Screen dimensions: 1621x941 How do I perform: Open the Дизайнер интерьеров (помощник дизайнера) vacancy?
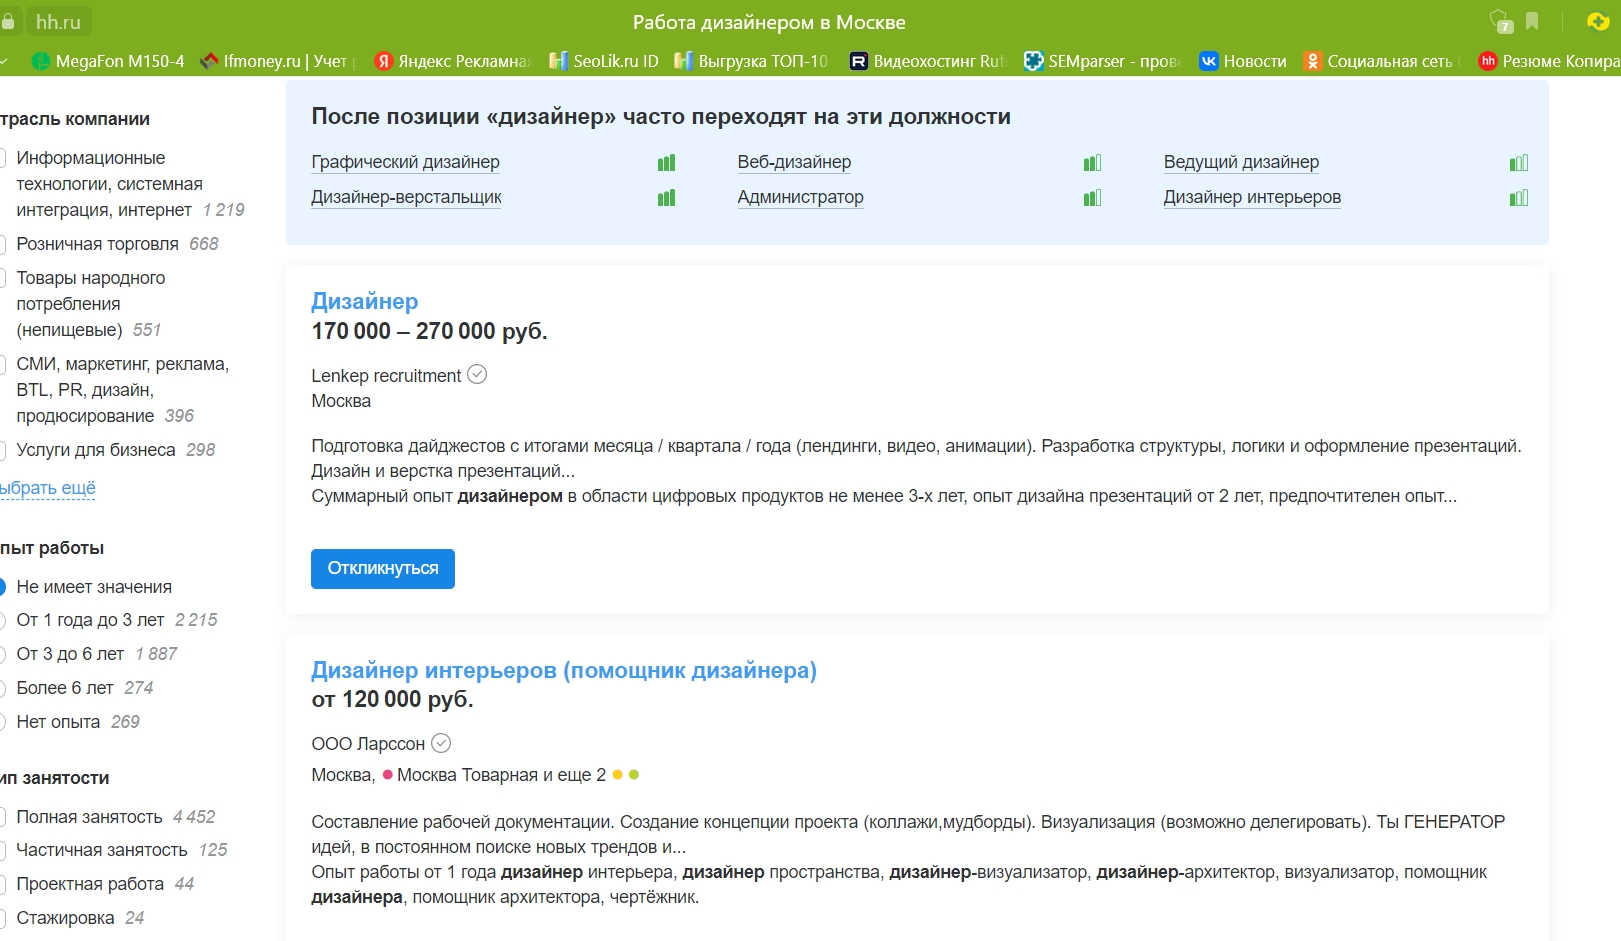click(x=564, y=670)
